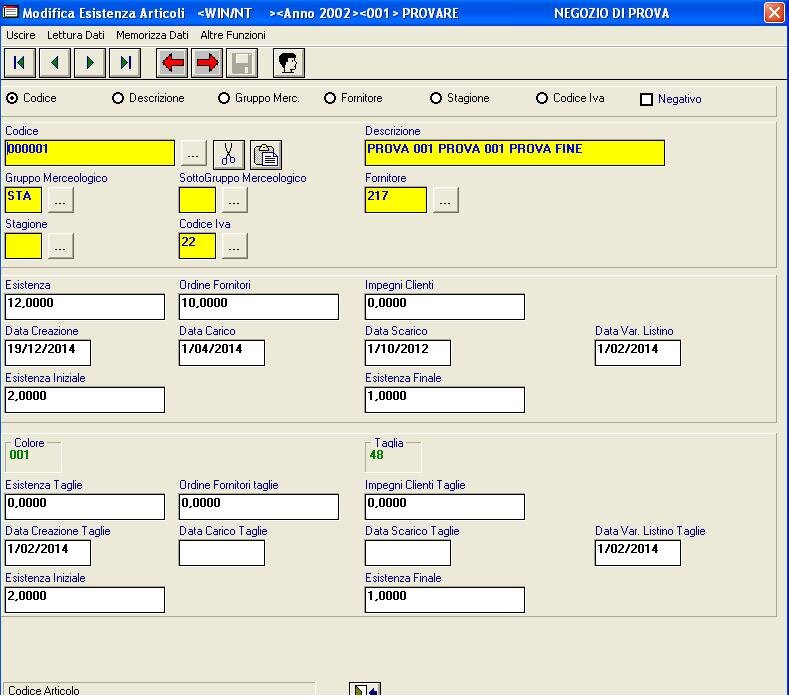Click the scissors cut icon beside Codice
789x698 pixels.
point(229,154)
